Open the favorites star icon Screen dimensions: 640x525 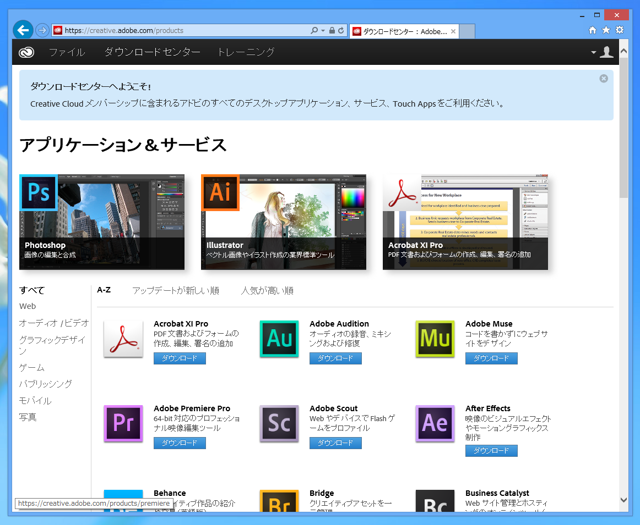click(606, 30)
